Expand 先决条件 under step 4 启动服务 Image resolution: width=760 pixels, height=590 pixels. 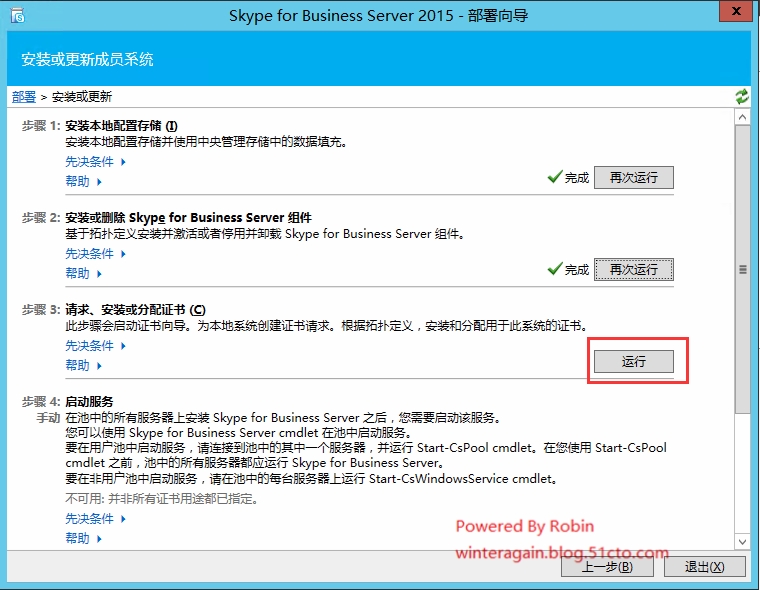click(95, 519)
